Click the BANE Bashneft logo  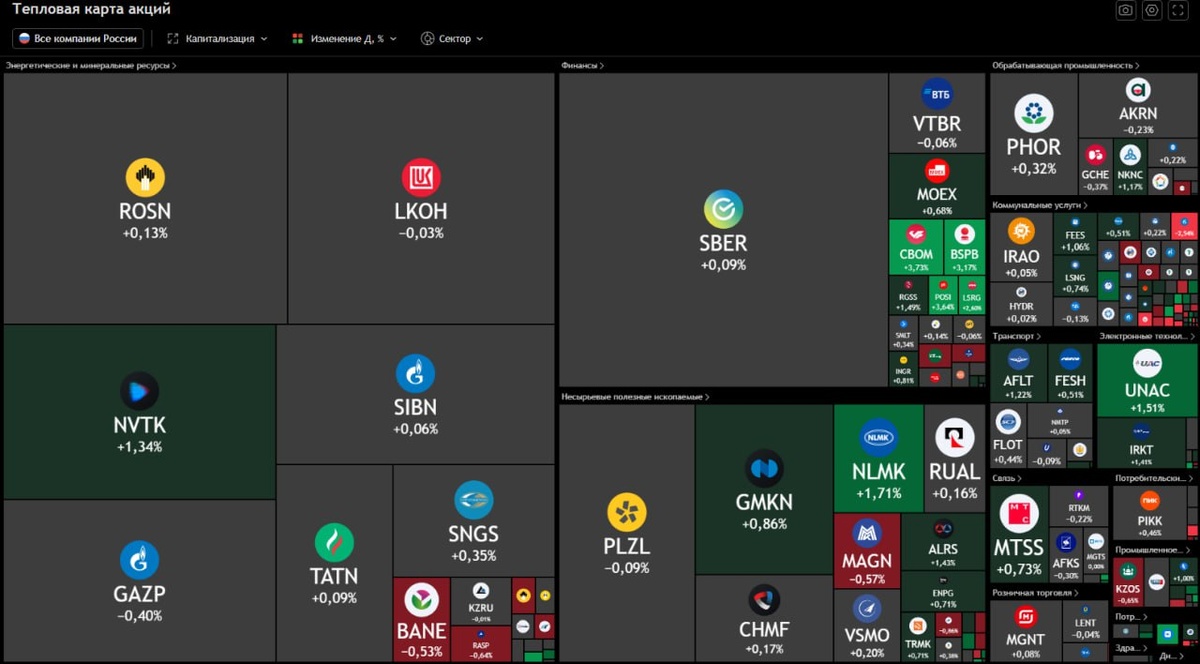[x=421, y=600]
